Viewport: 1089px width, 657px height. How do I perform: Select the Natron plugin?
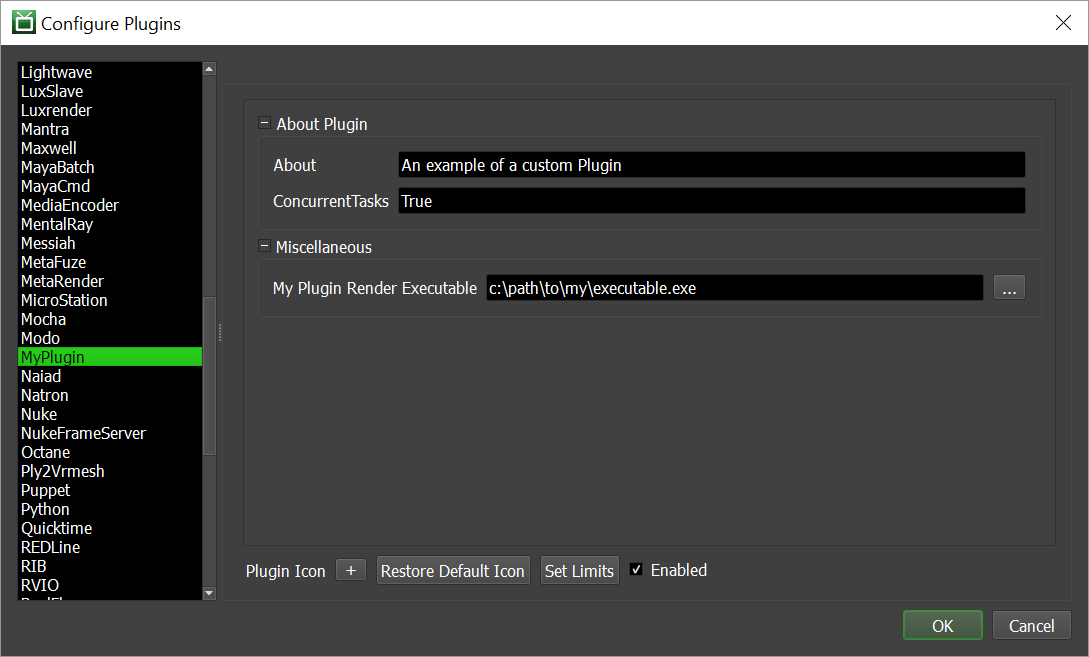[x=45, y=395]
